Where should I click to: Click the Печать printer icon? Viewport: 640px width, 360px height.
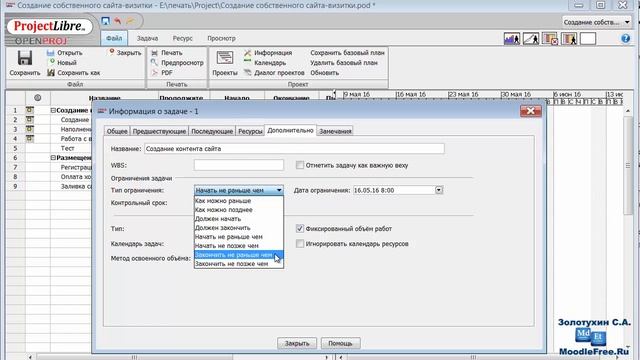(x=155, y=53)
